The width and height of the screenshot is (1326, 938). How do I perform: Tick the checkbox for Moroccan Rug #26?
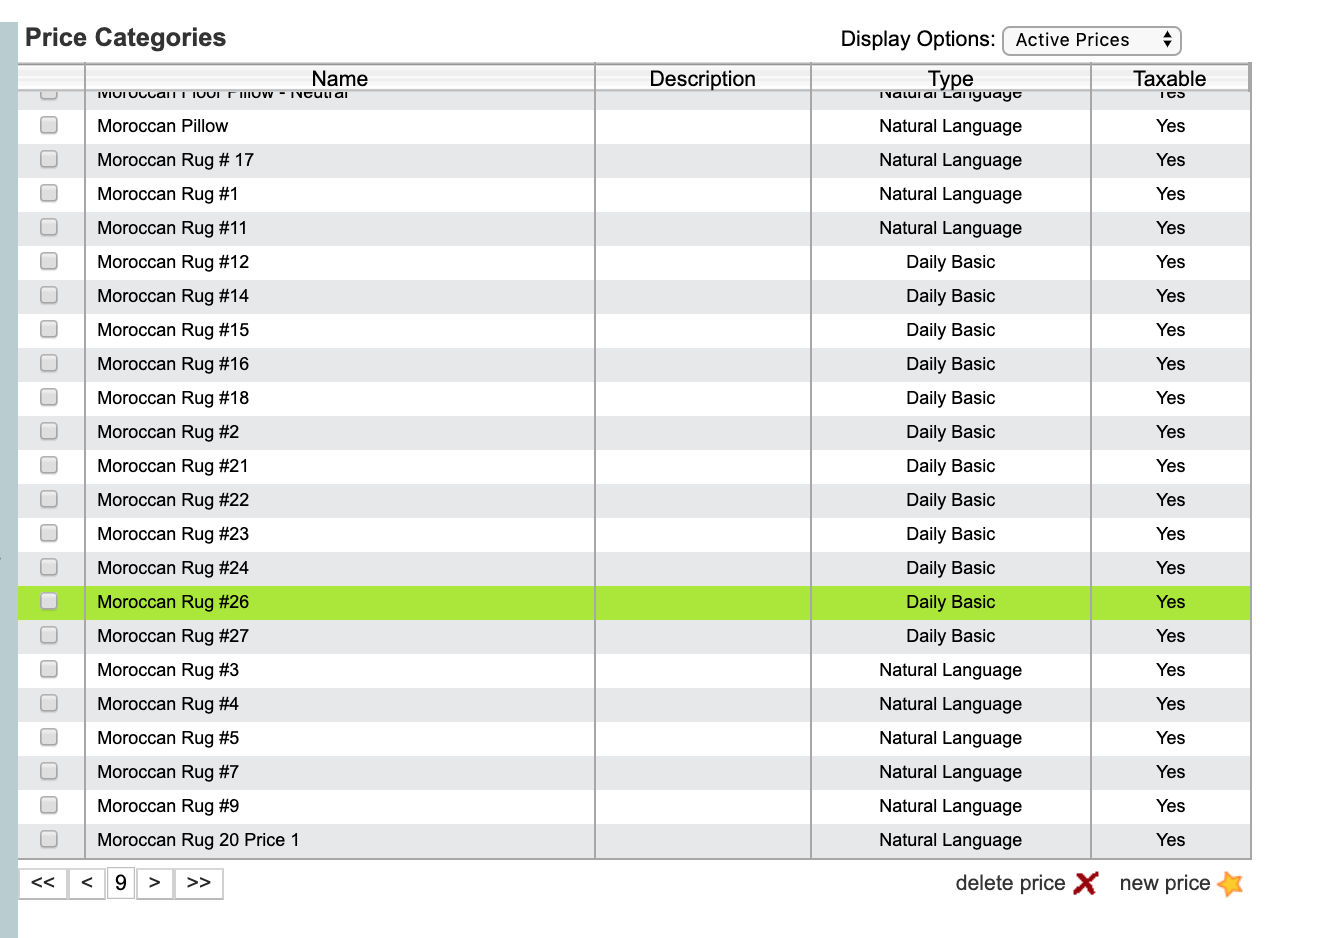coord(49,601)
